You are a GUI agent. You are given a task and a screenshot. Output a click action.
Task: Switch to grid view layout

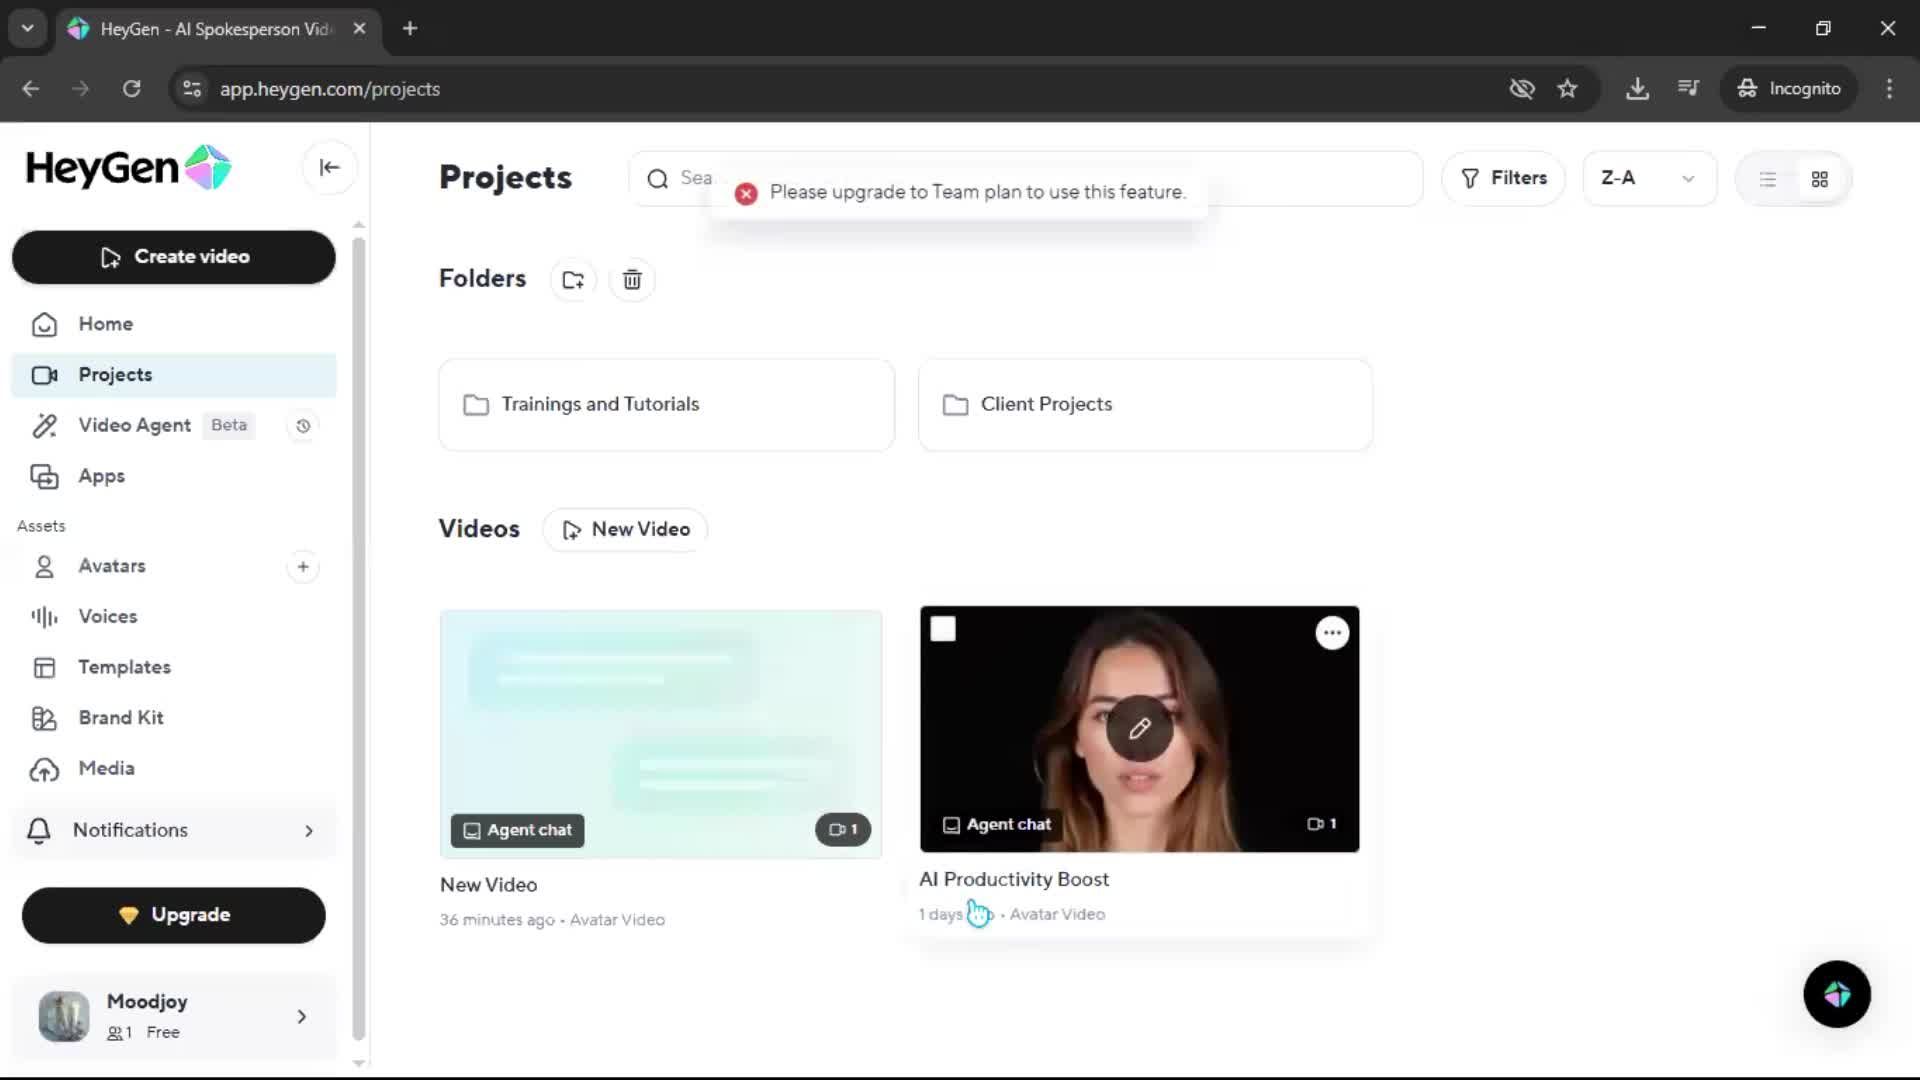(x=1818, y=178)
